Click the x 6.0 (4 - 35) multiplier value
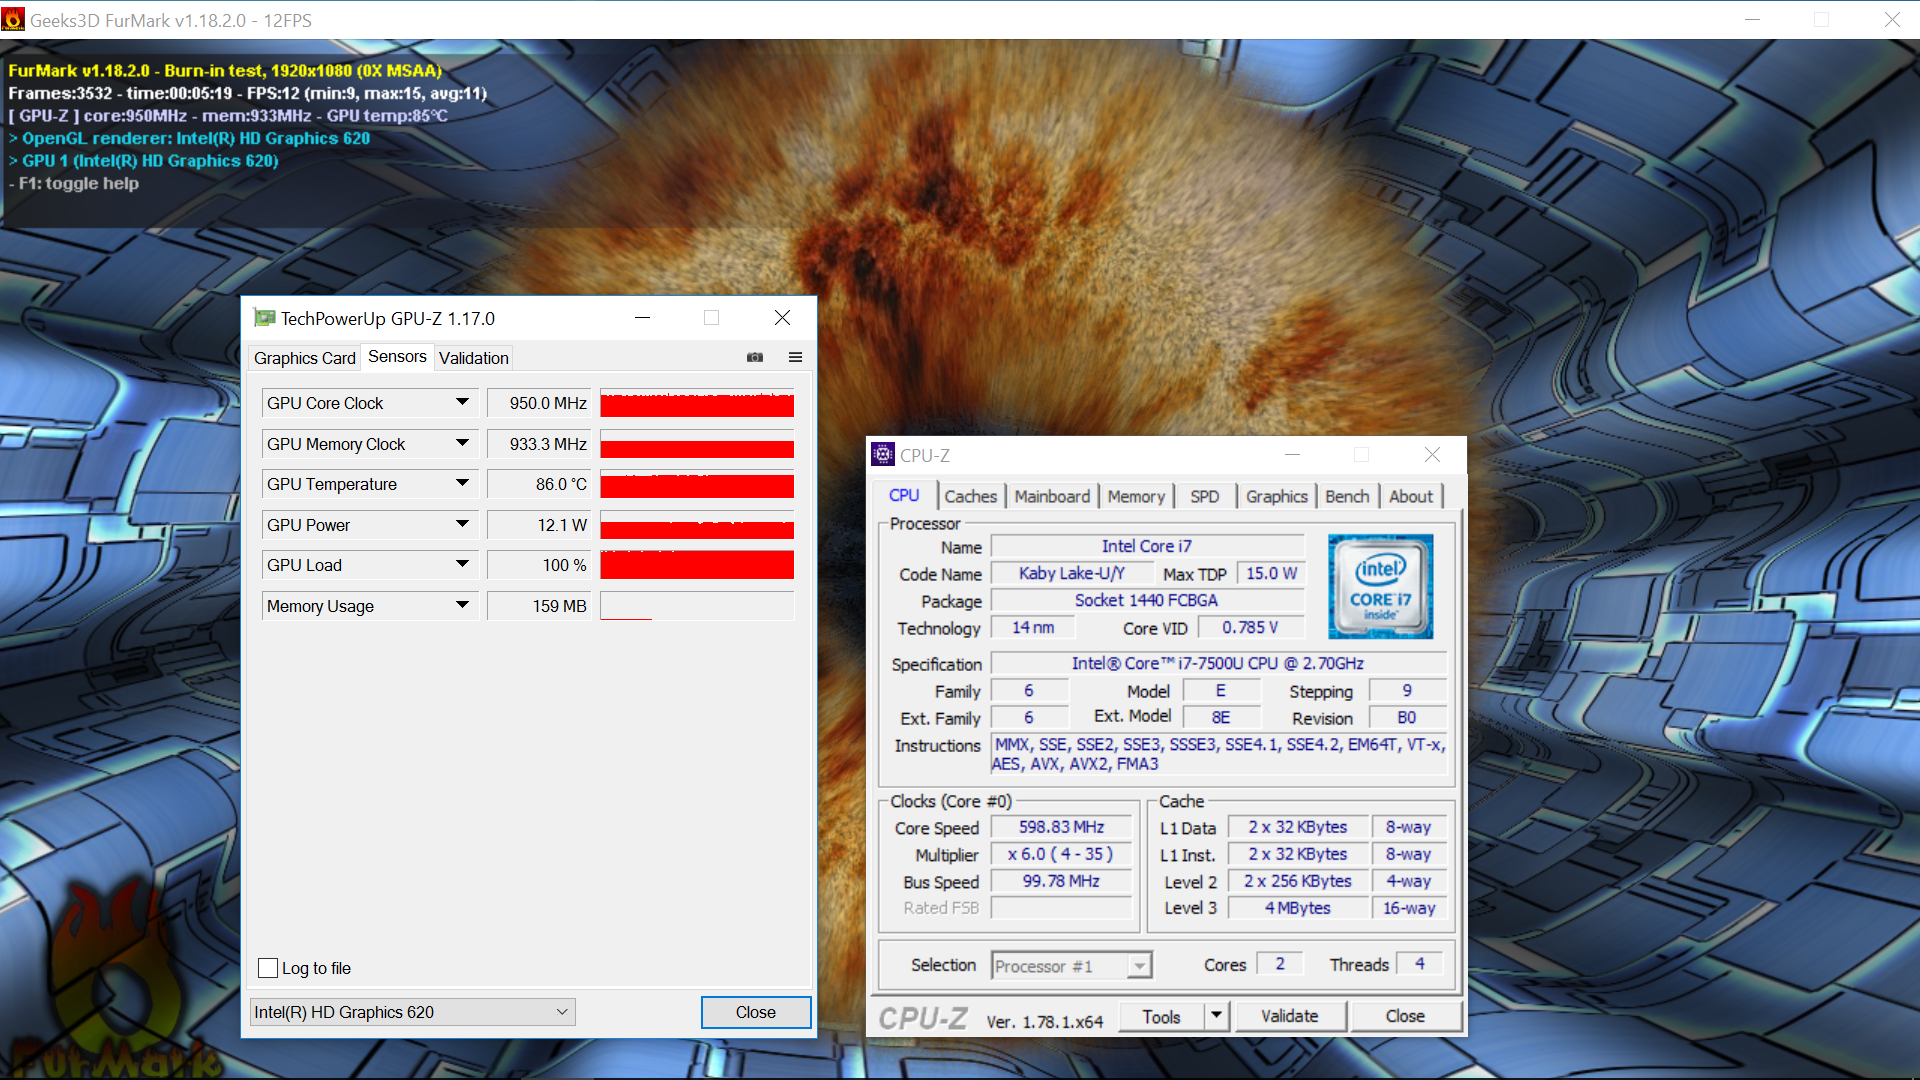This screenshot has height=1080, width=1920. tap(1061, 854)
